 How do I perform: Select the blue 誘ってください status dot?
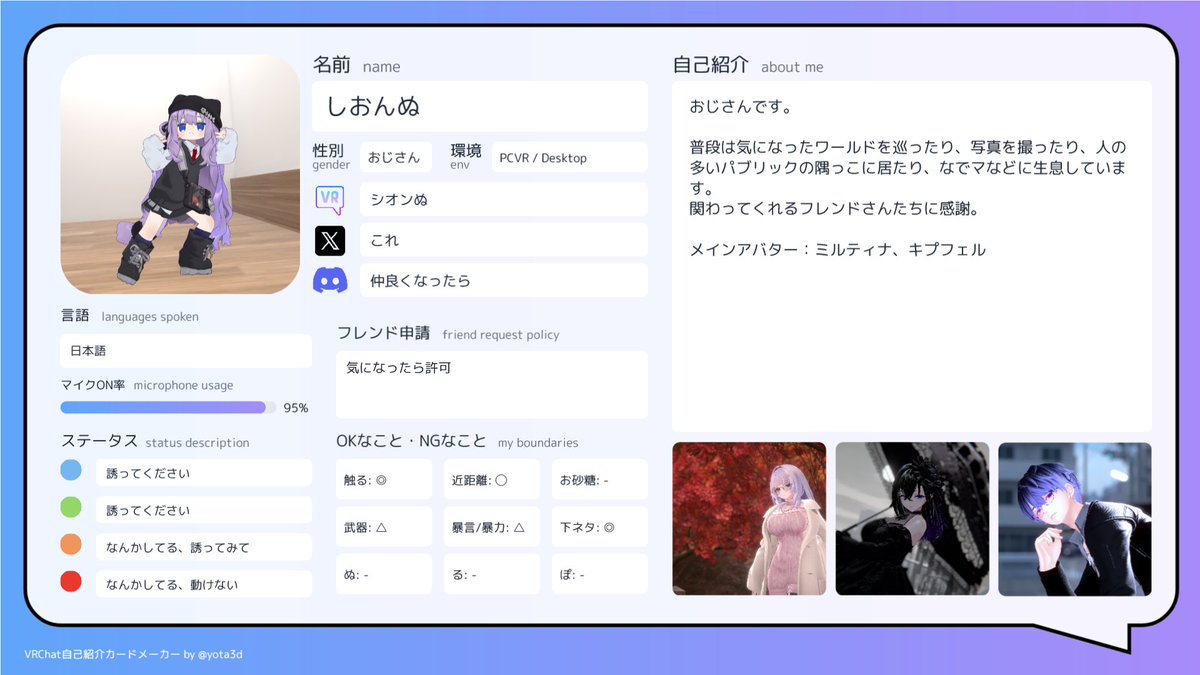click(71, 471)
